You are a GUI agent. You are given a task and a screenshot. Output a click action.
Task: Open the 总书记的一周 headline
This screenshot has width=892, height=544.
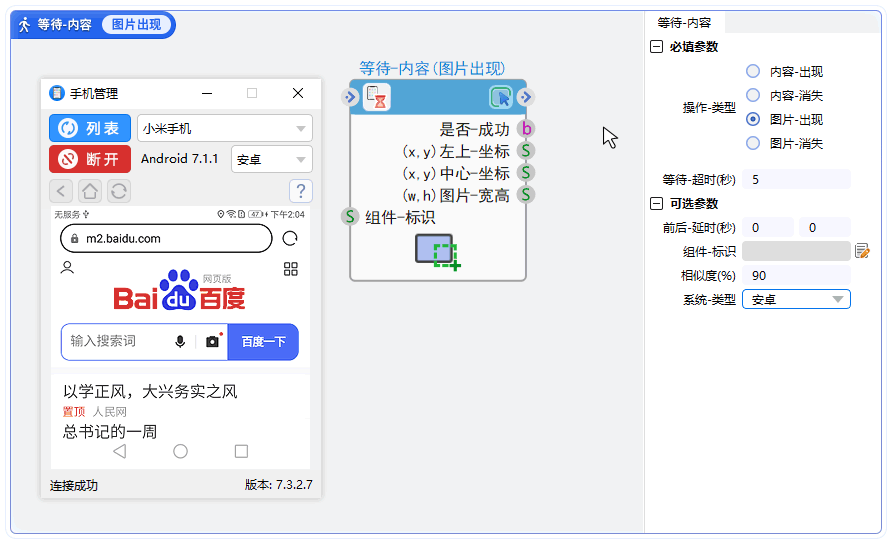(x=110, y=431)
